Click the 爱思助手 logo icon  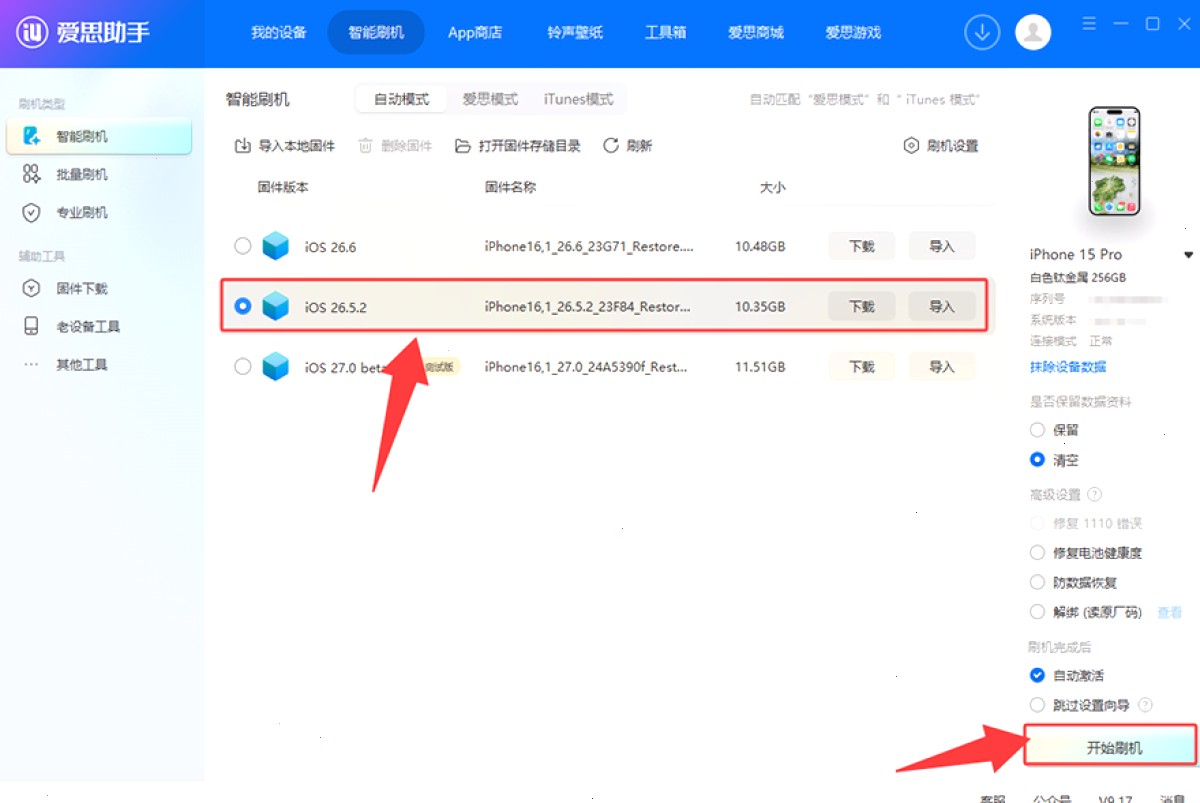coord(32,32)
